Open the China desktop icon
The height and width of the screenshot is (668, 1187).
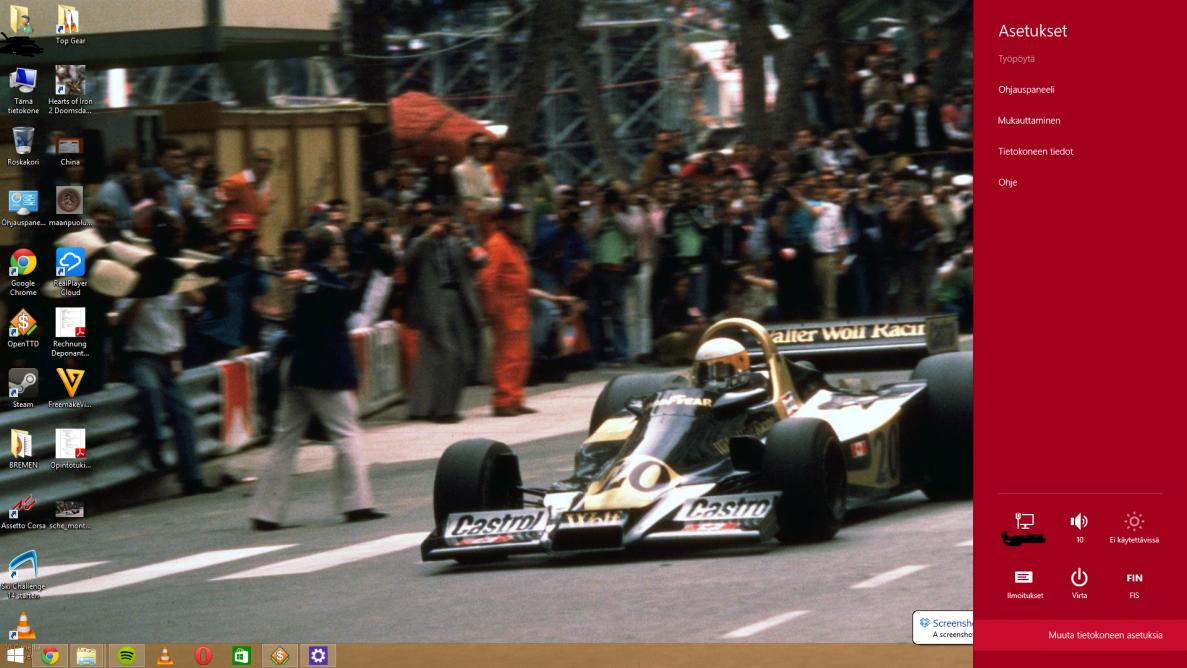70,151
